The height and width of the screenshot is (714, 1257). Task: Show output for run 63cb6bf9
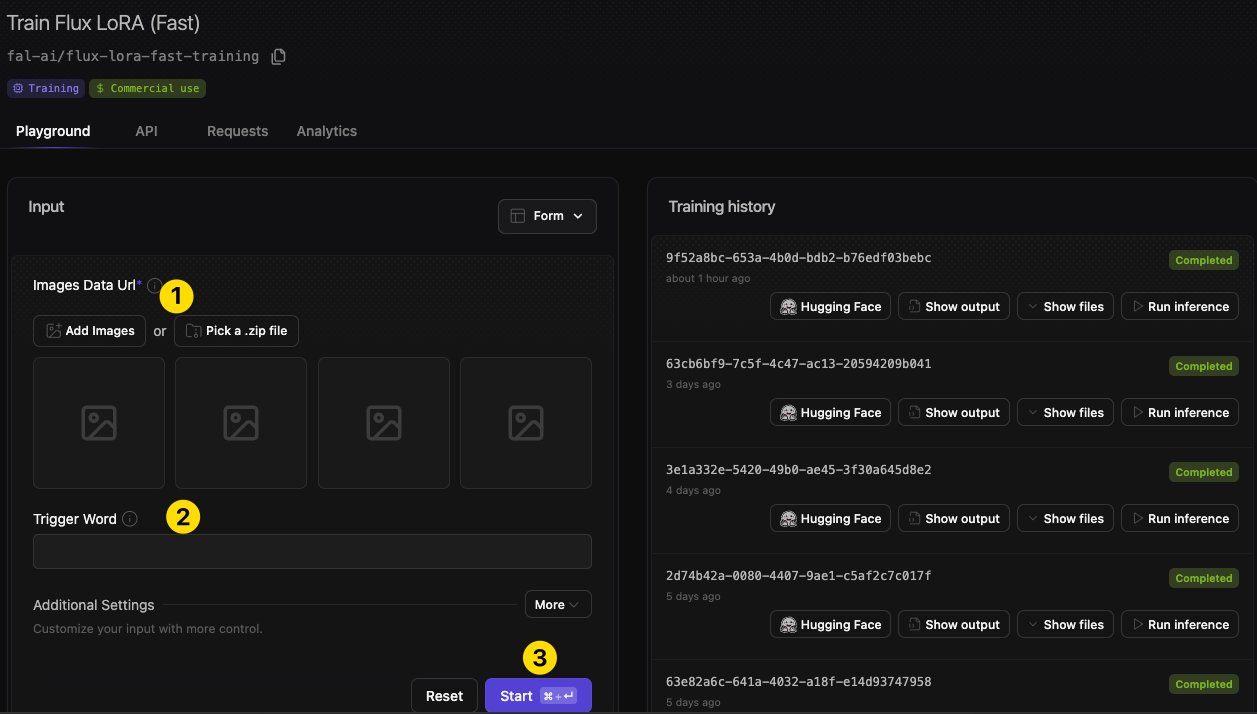(953, 413)
